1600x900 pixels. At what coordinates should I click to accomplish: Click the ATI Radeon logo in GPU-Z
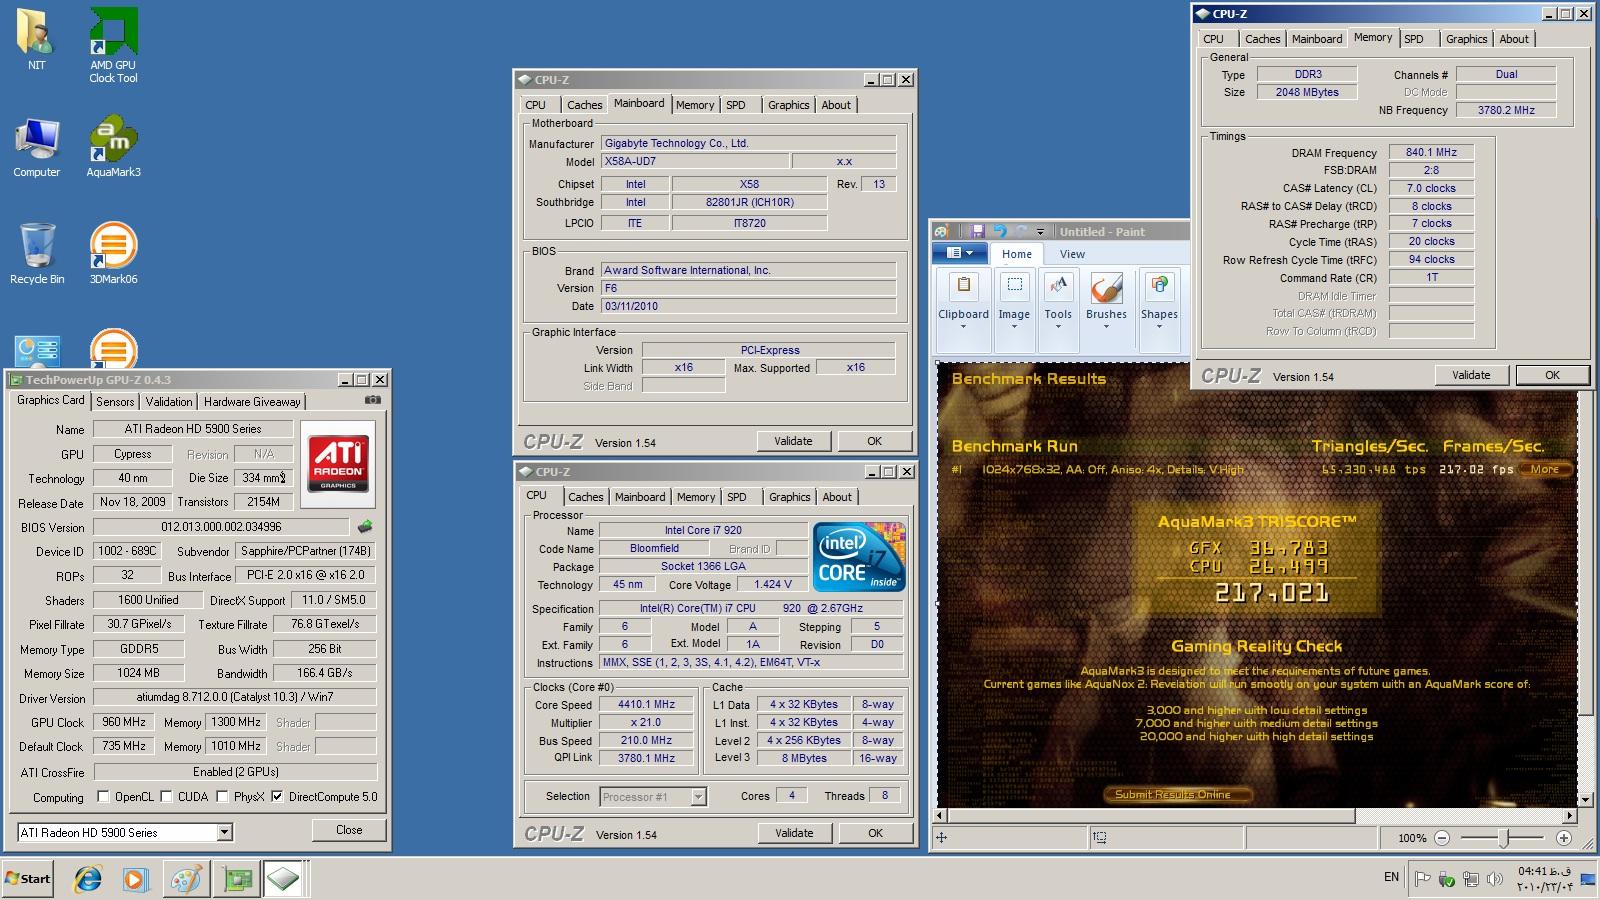point(339,464)
